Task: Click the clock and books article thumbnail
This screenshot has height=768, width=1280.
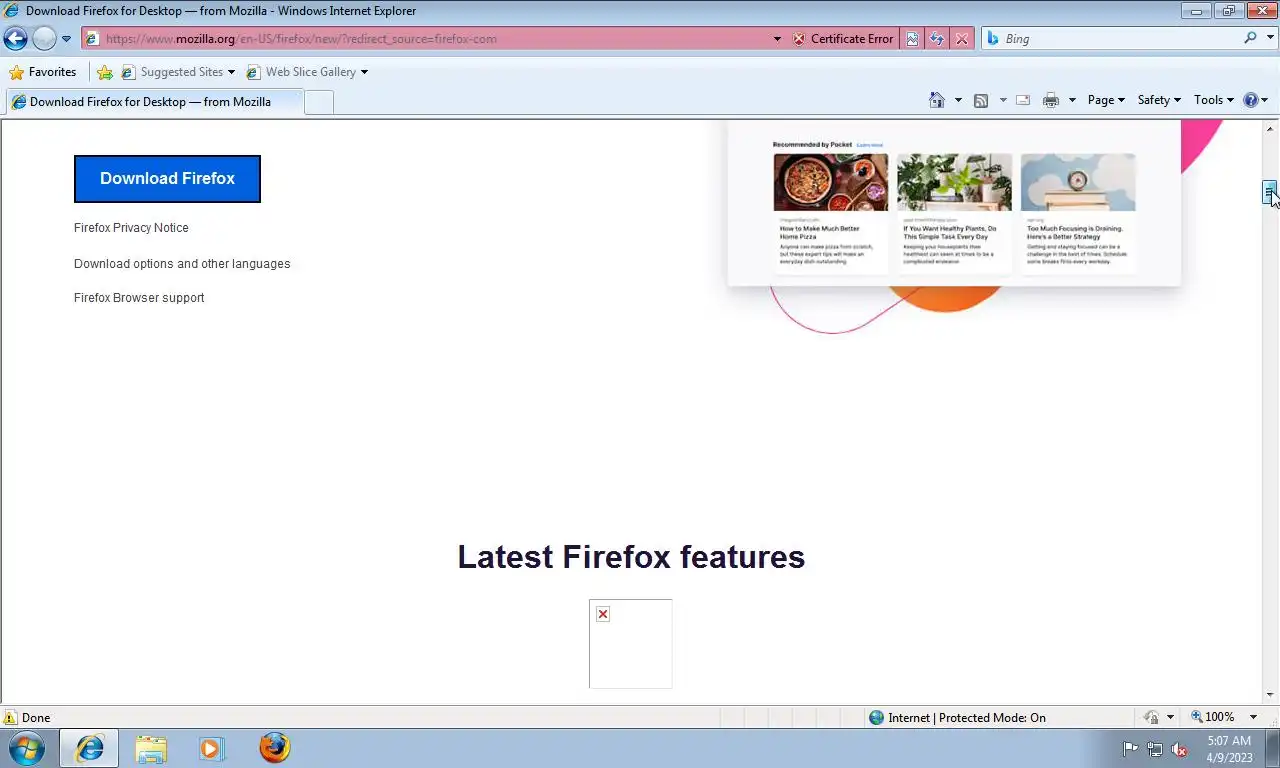Action: (1078, 182)
